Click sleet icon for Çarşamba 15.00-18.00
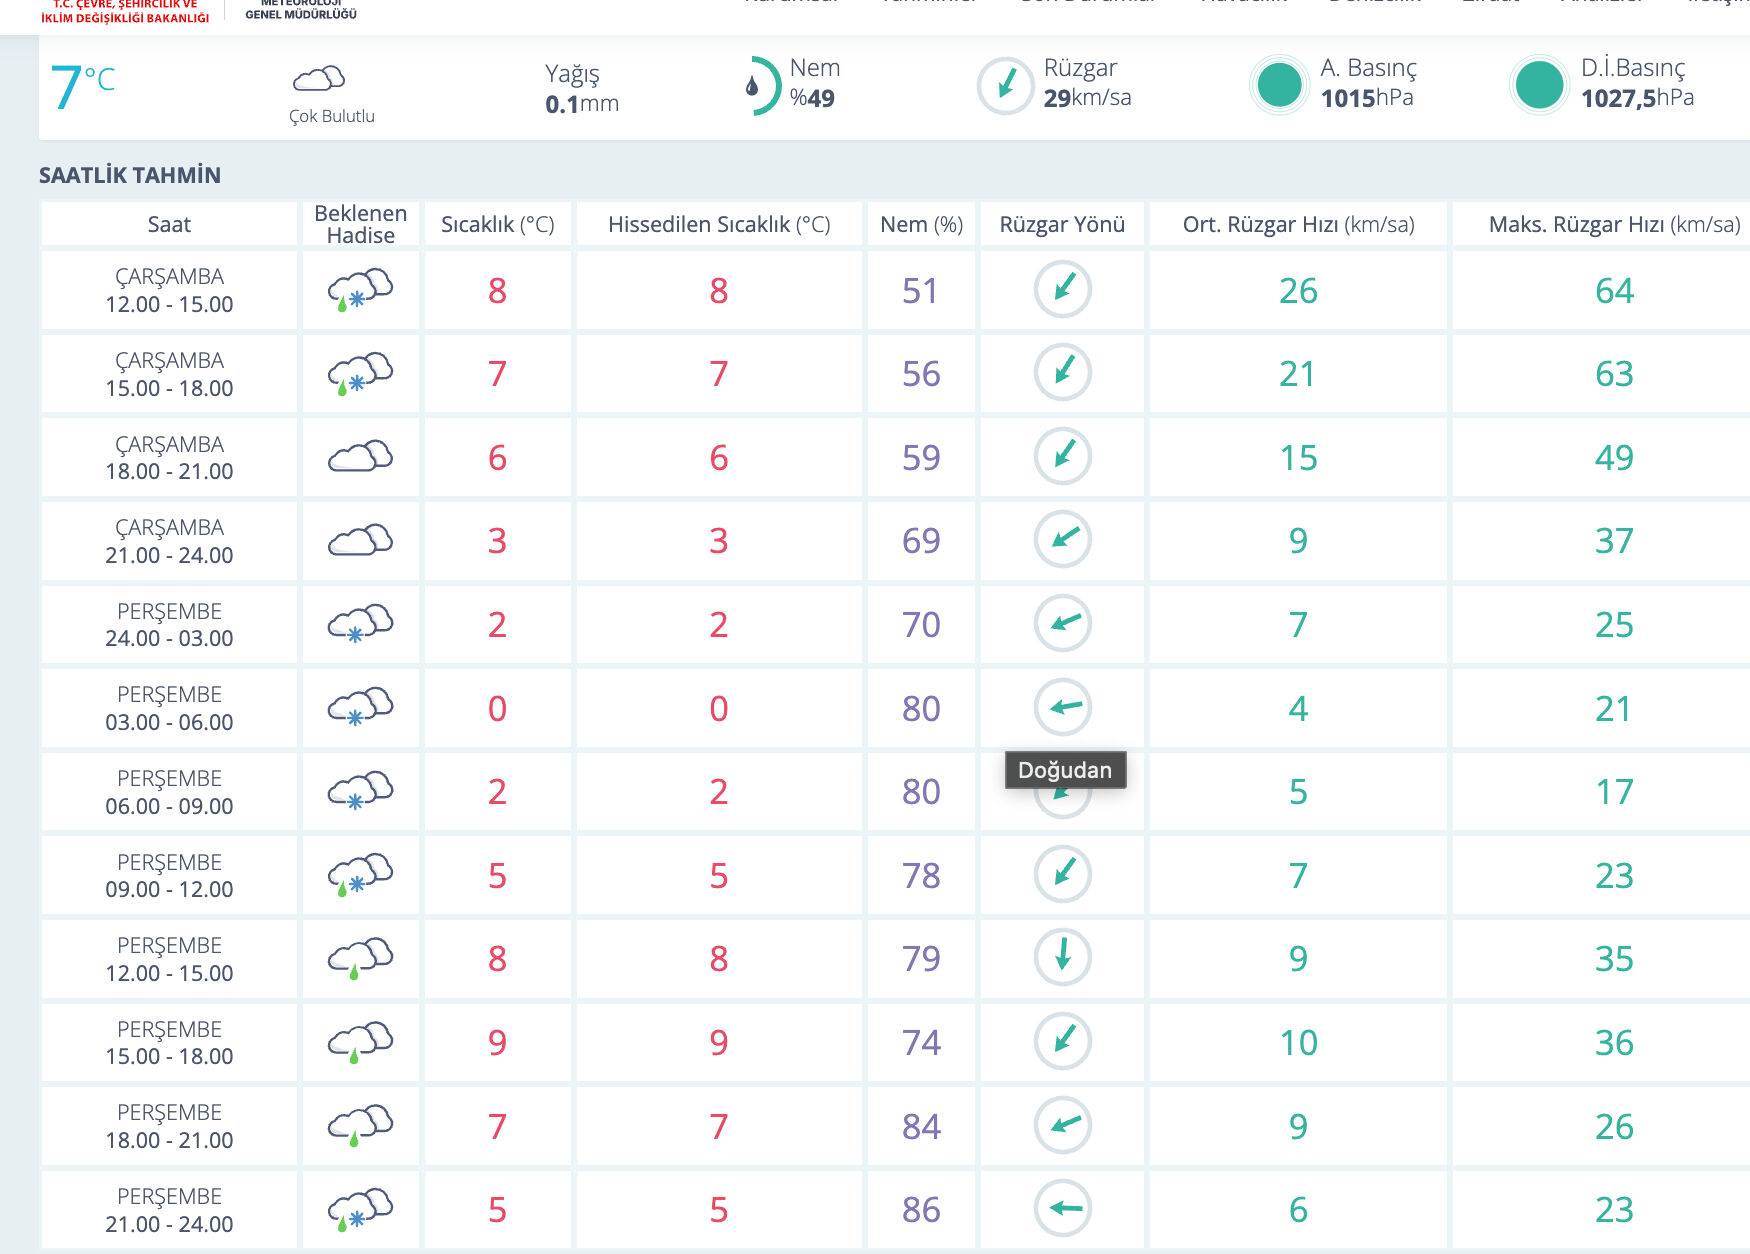The image size is (1750, 1254). click(x=360, y=373)
